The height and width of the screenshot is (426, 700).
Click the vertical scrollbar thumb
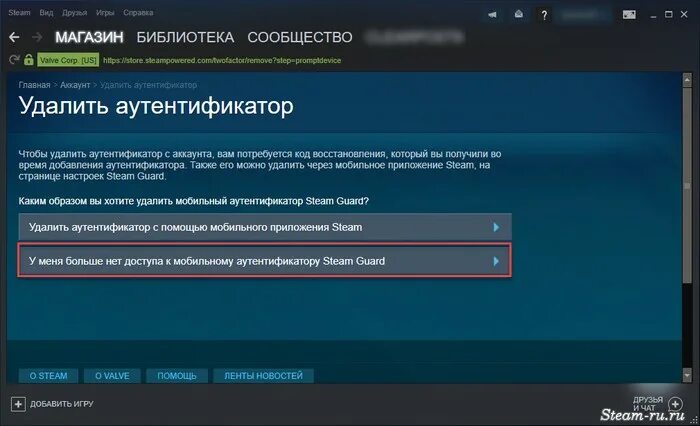(x=687, y=184)
